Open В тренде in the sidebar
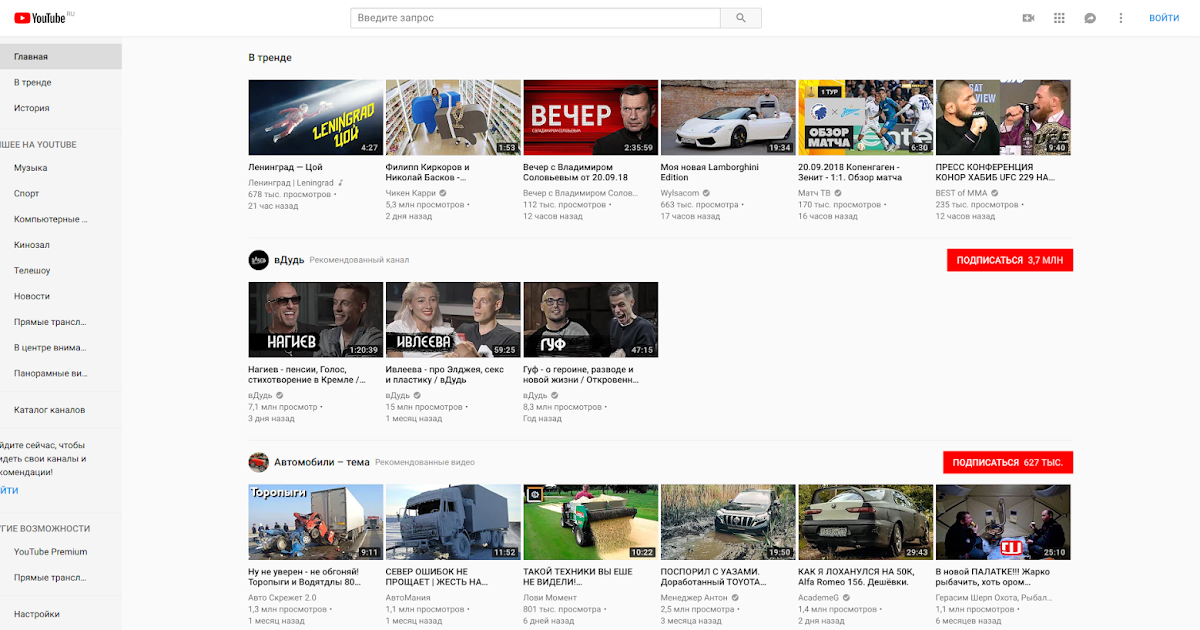This screenshot has height=630, width=1200. 60,83
